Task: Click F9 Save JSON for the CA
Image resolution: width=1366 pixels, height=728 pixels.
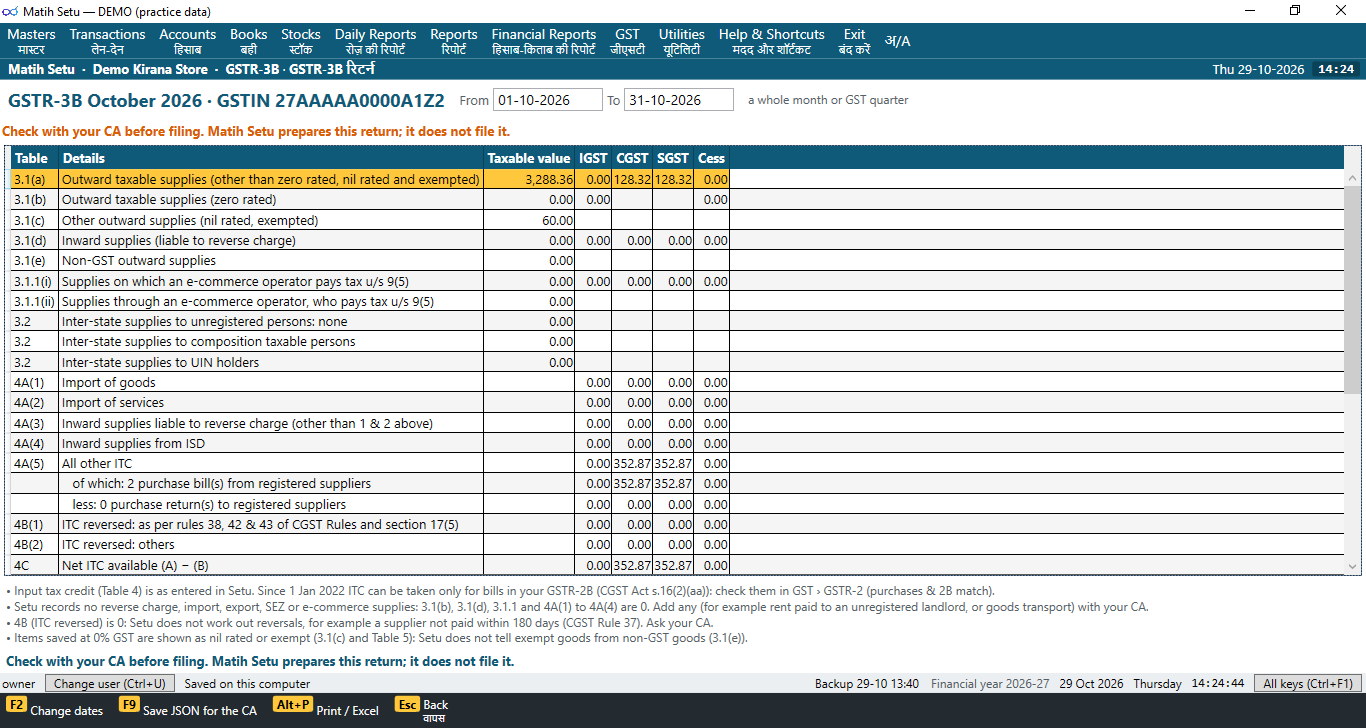Action: (188, 710)
